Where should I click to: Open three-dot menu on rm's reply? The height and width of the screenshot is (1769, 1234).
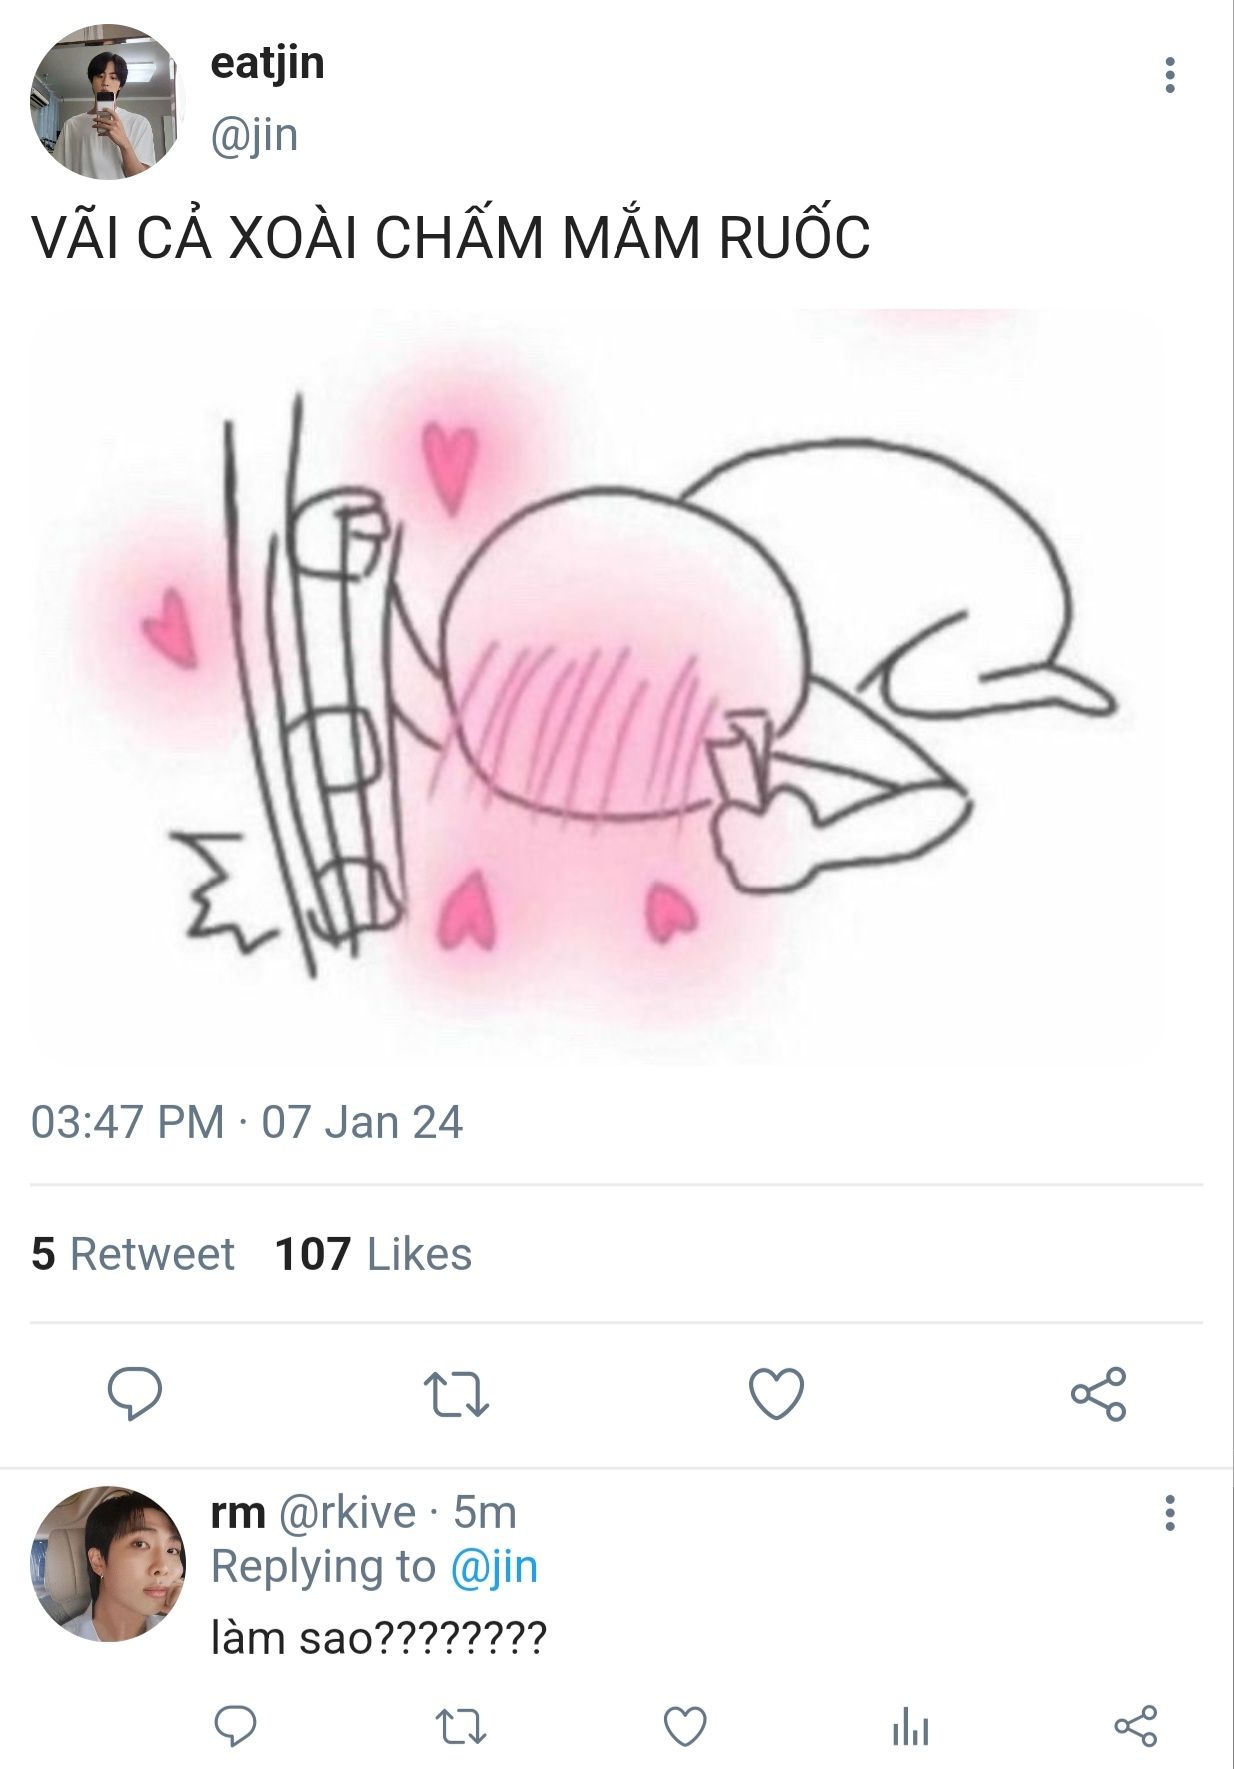(x=1169, y=1514)
